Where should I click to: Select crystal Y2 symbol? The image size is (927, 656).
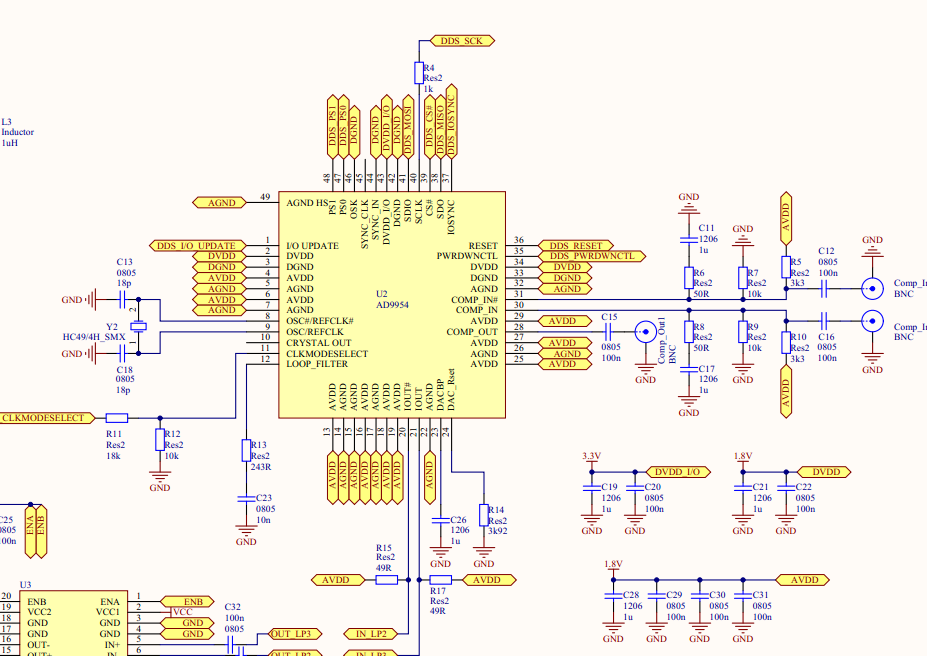pyautogui.click(x=138, y=326)
